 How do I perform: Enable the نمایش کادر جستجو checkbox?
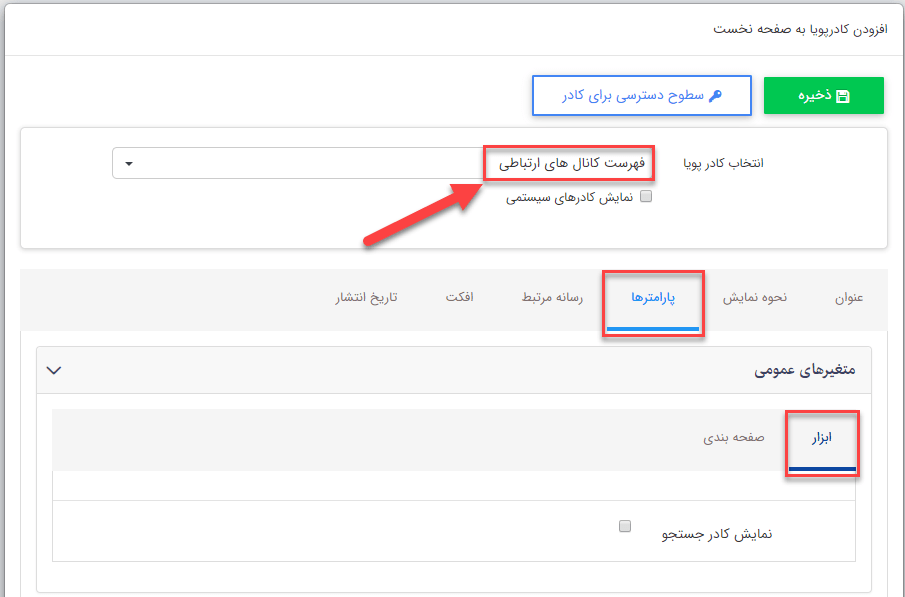[x=625, y=525]
